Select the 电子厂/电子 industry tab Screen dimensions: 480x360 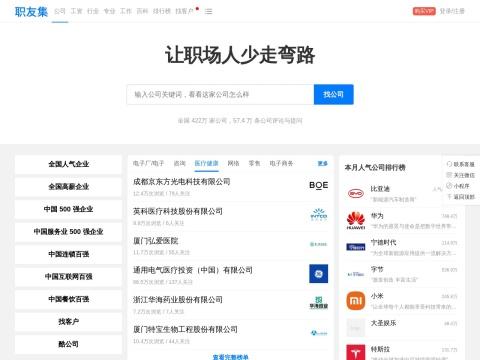click(x=149, y=163)
